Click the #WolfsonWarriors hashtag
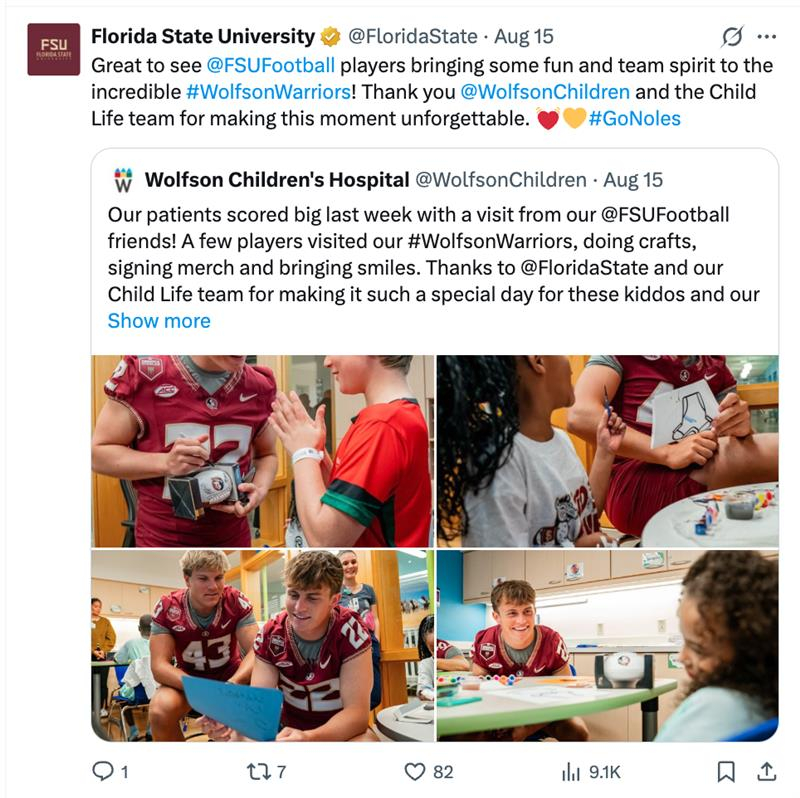800x798 pixels. pyautogui.click(x=267, y=92)
